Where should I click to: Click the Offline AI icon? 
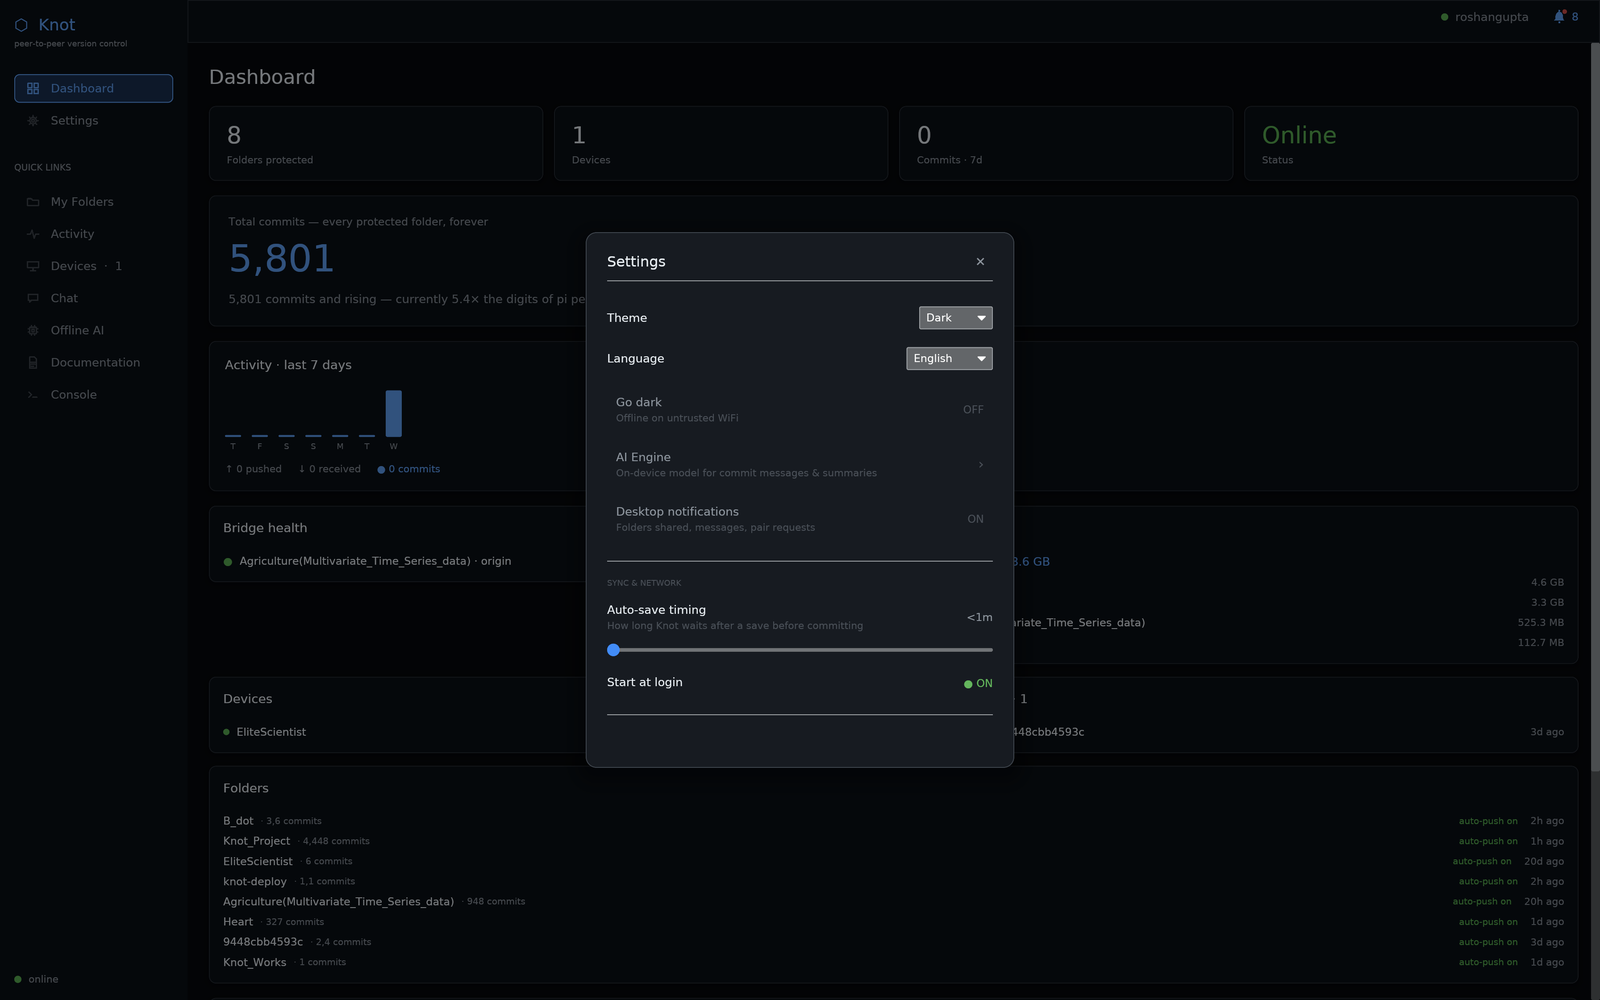click(33, 330)
